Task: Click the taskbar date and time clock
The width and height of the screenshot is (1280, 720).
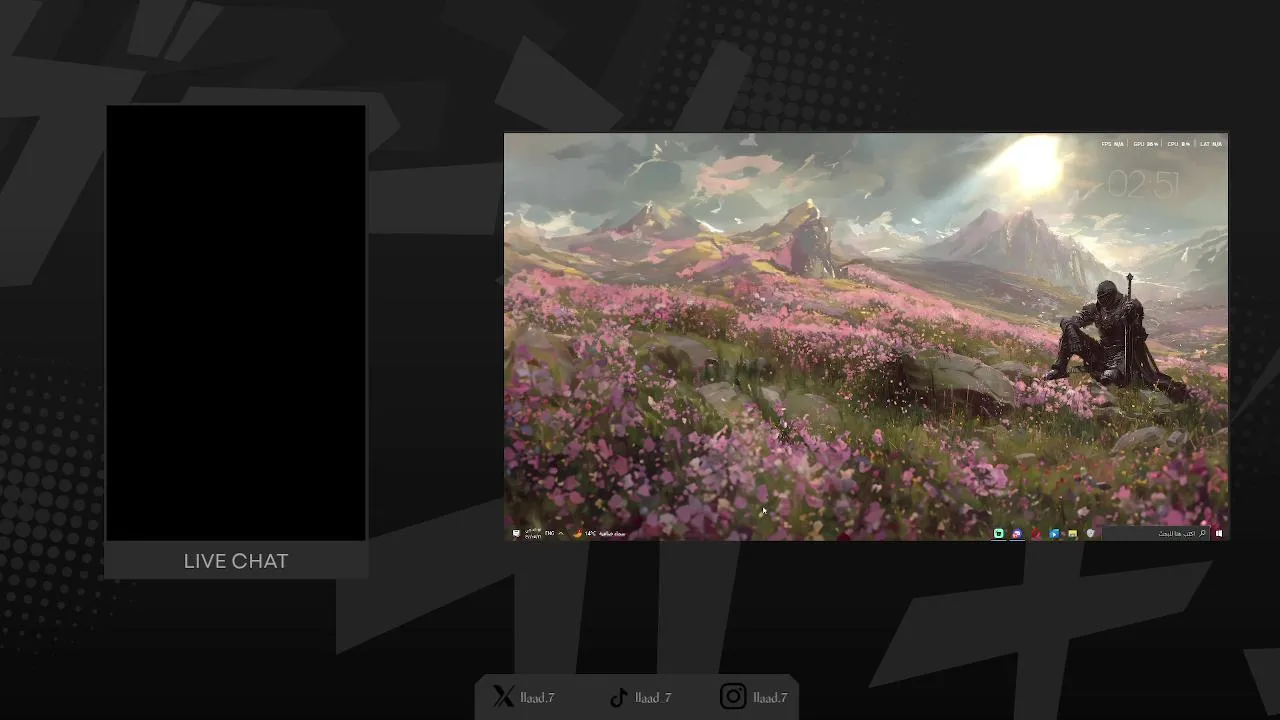Action: point(533,534)
